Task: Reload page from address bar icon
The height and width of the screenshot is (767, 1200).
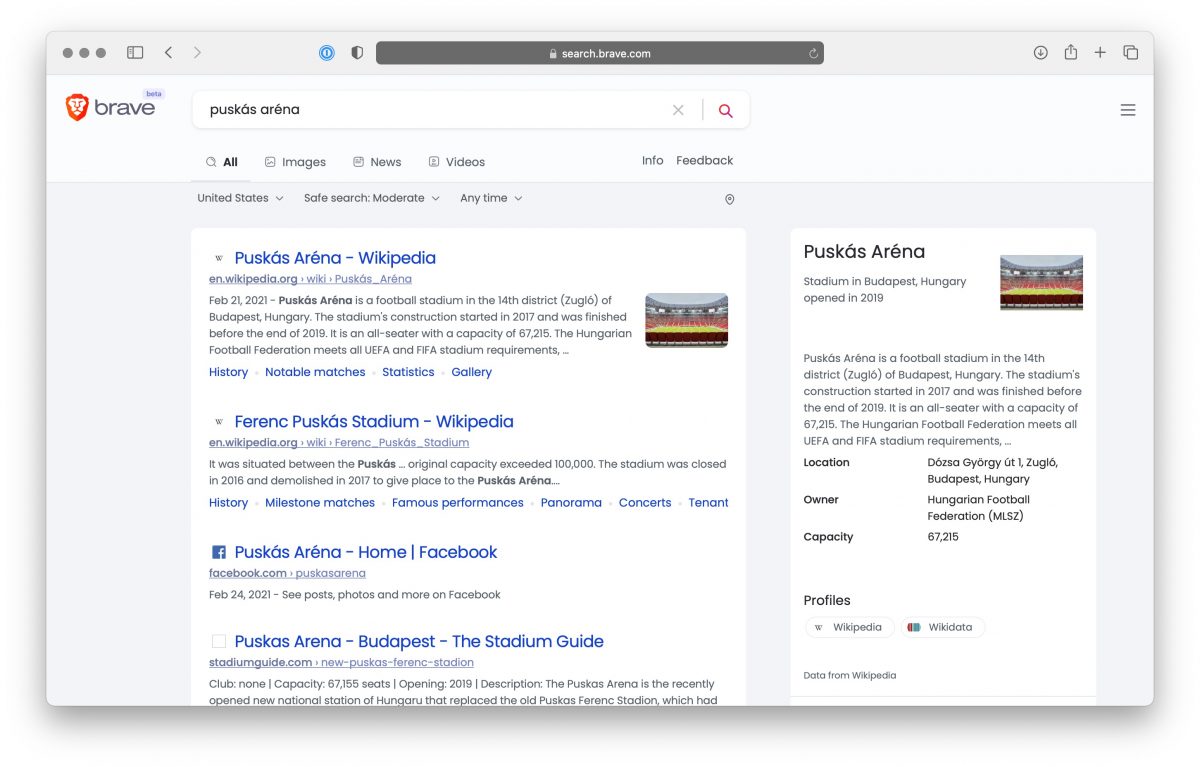Action: pos(813,54)
